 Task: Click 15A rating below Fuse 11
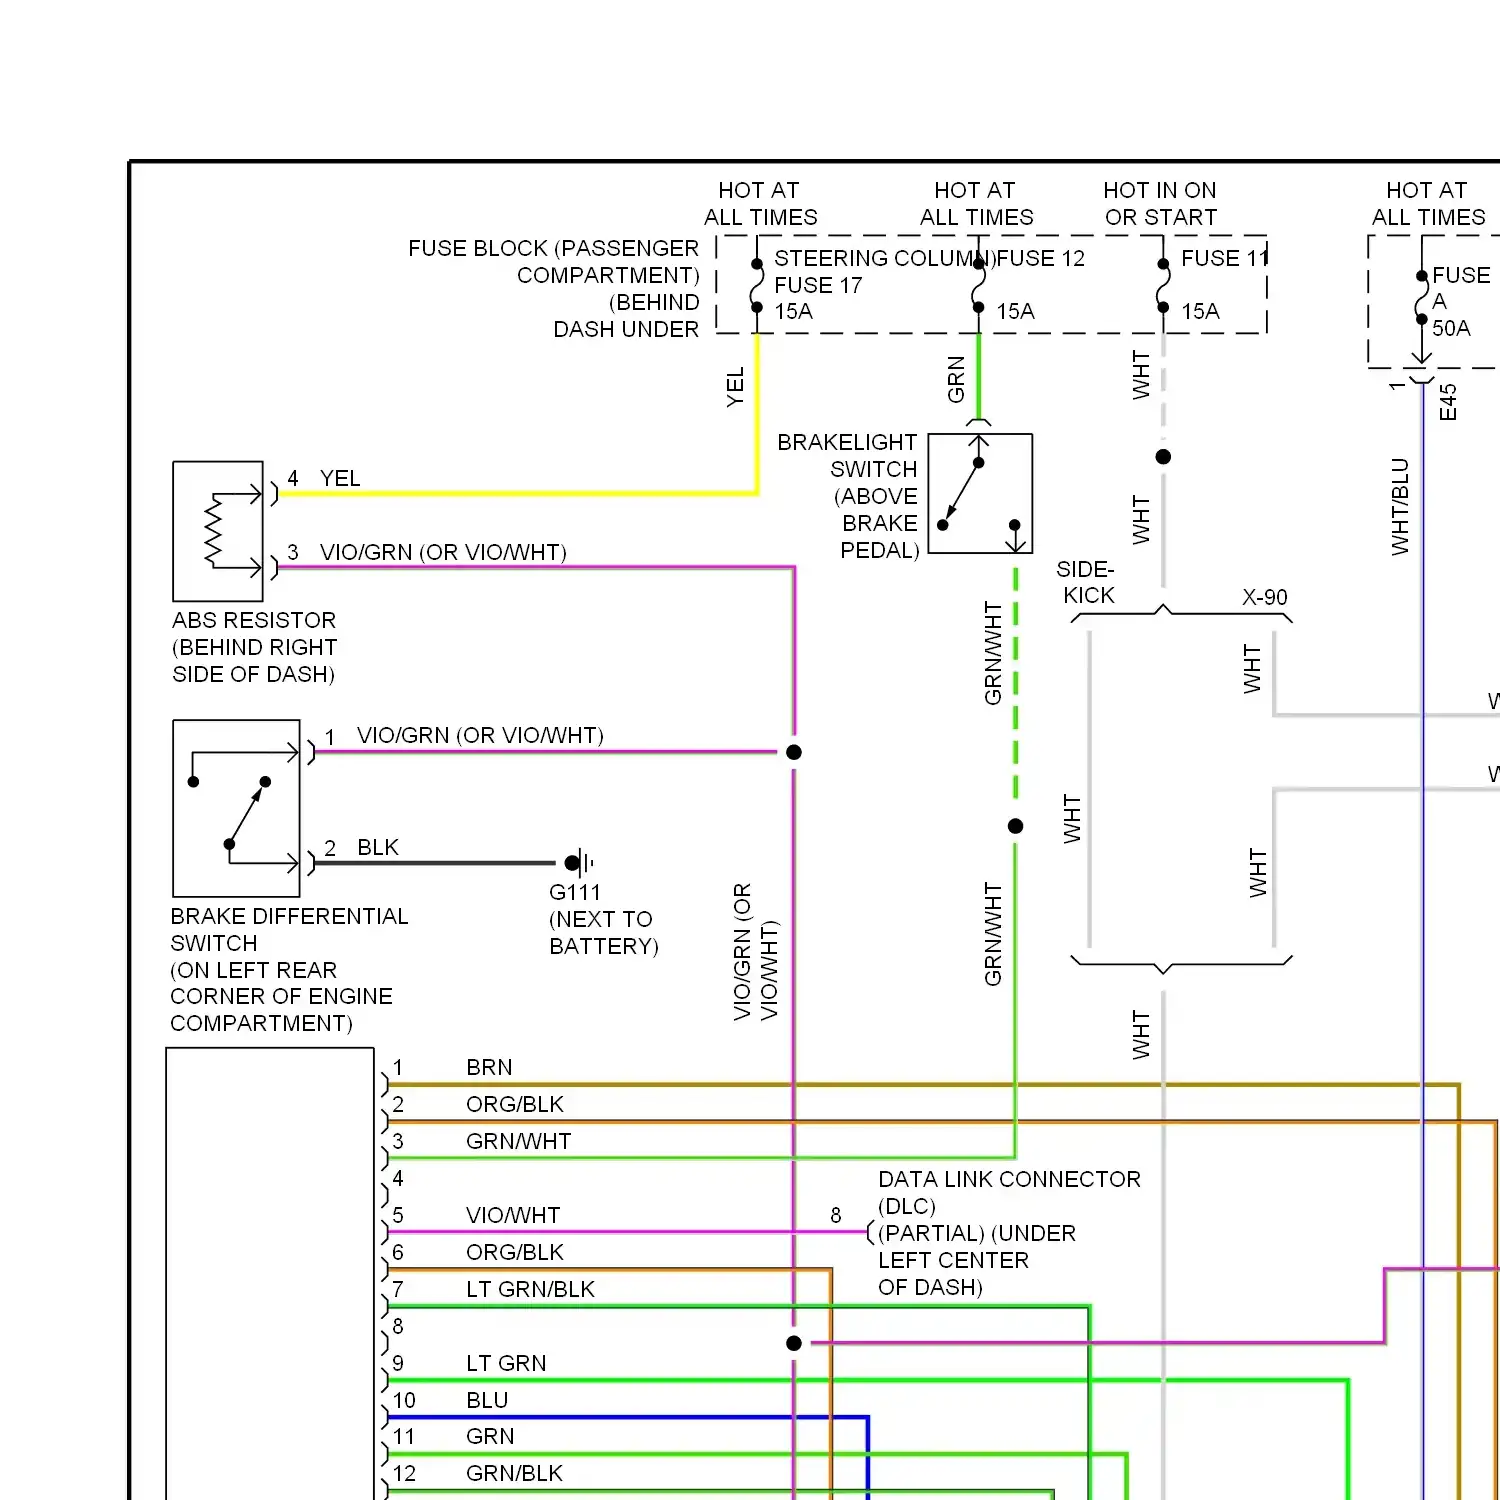1200,311
